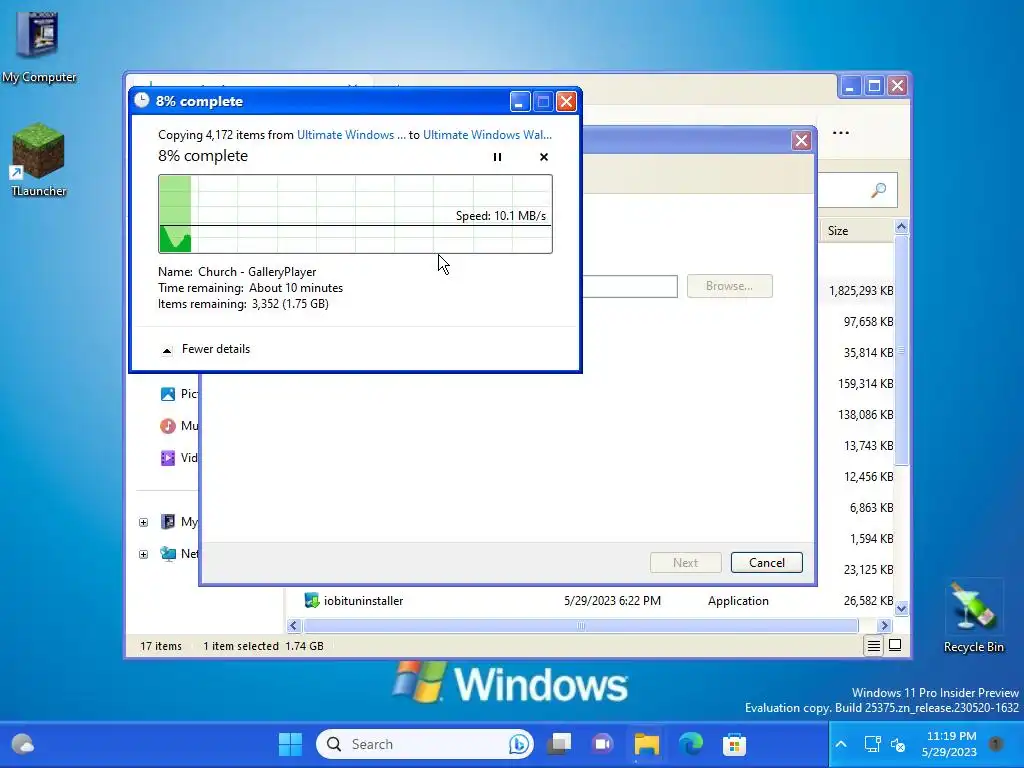Close the wizard dialog with red X
This screenshot has width=1024, height=768.
point(801,140)
